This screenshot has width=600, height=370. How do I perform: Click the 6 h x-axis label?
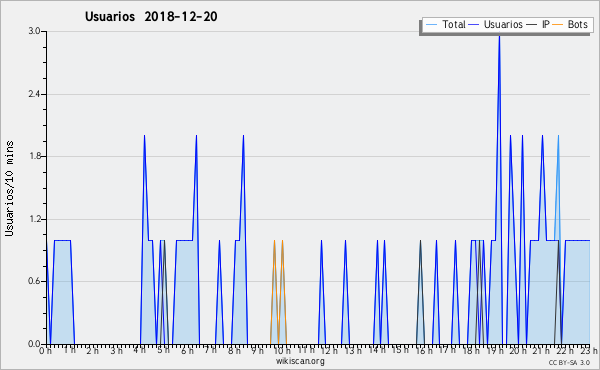[187, 350]
